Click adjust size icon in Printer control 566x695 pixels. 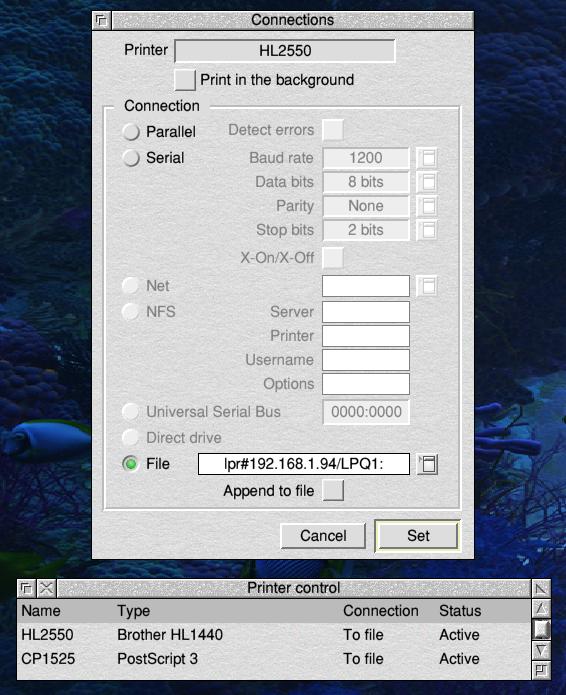coord(541,670)
